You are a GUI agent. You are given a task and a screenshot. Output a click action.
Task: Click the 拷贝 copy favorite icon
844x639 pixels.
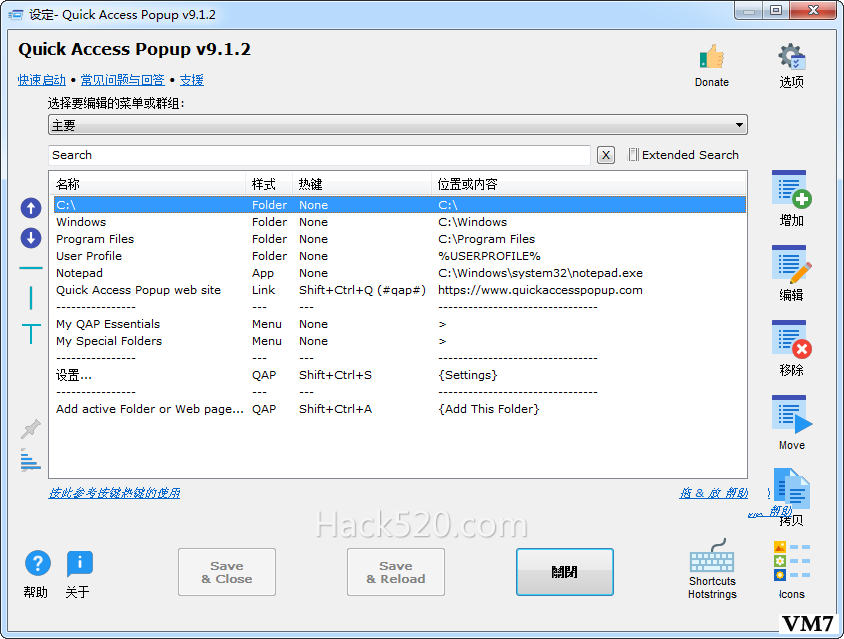coord(791,489)
